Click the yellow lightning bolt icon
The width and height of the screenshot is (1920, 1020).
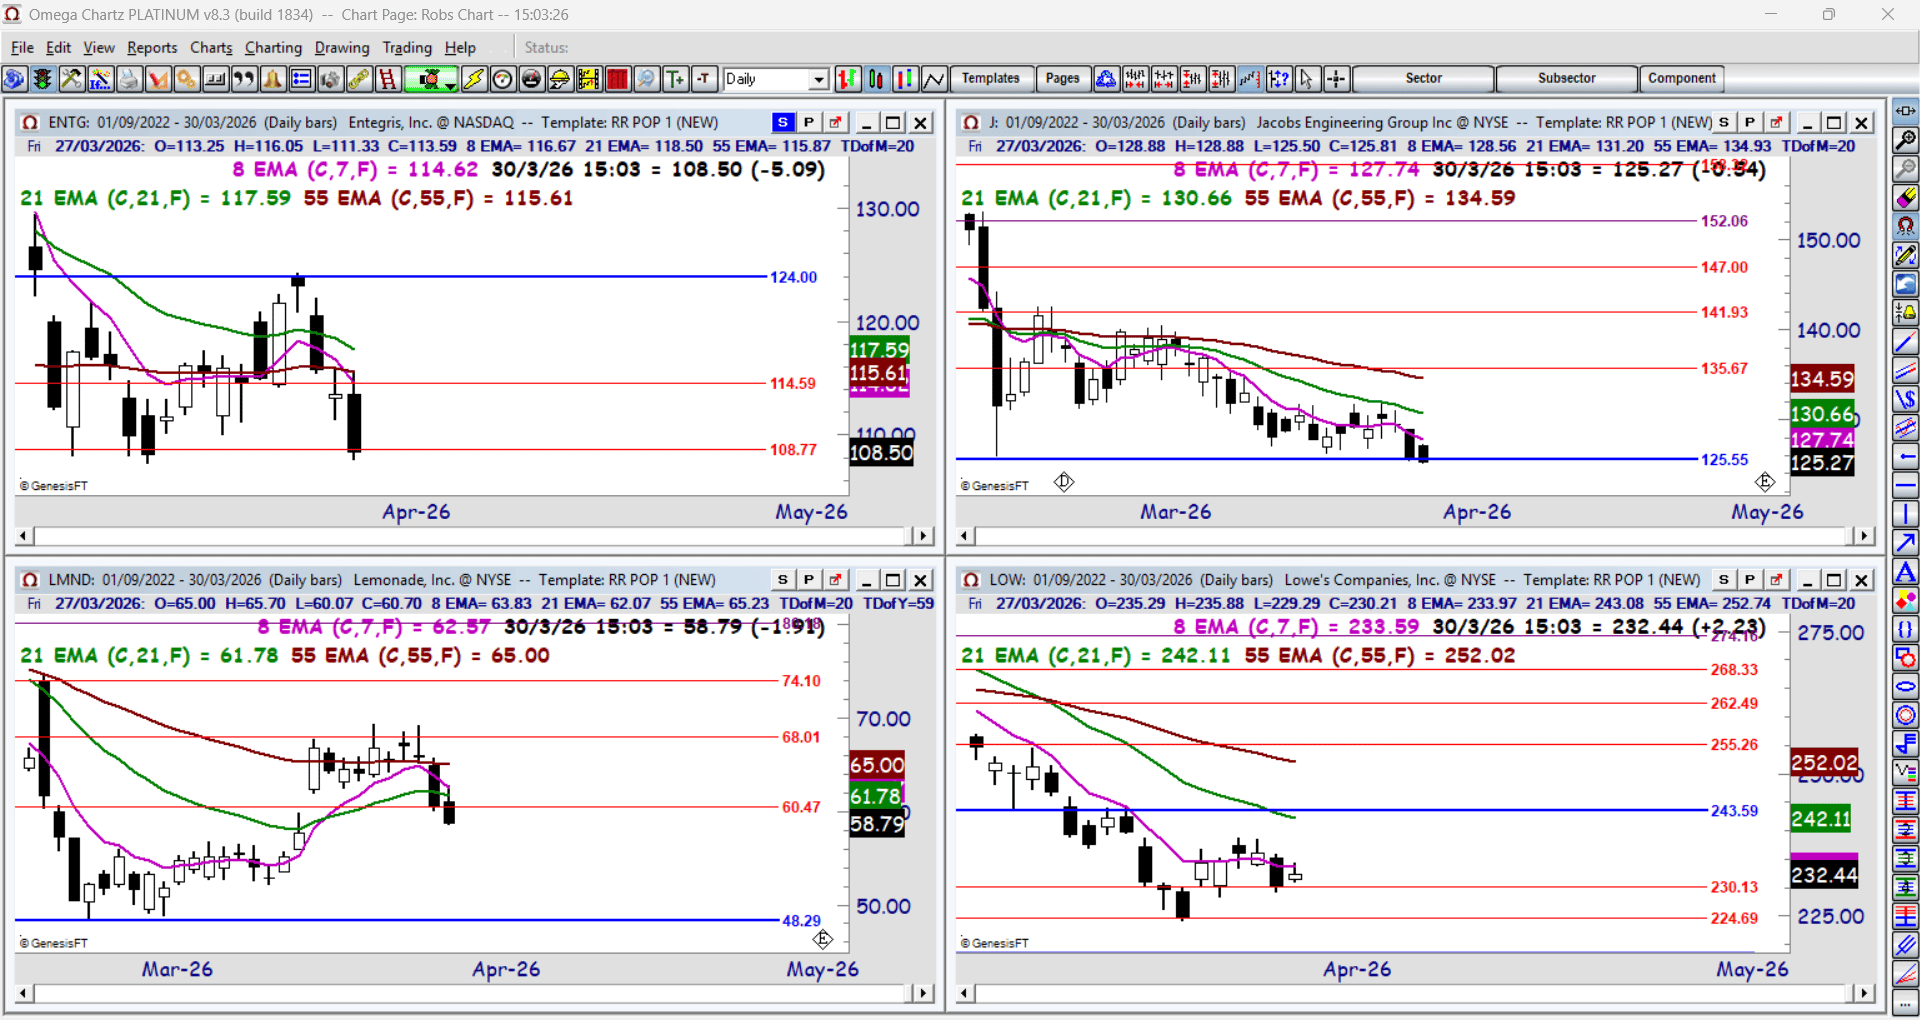(474, 79)
